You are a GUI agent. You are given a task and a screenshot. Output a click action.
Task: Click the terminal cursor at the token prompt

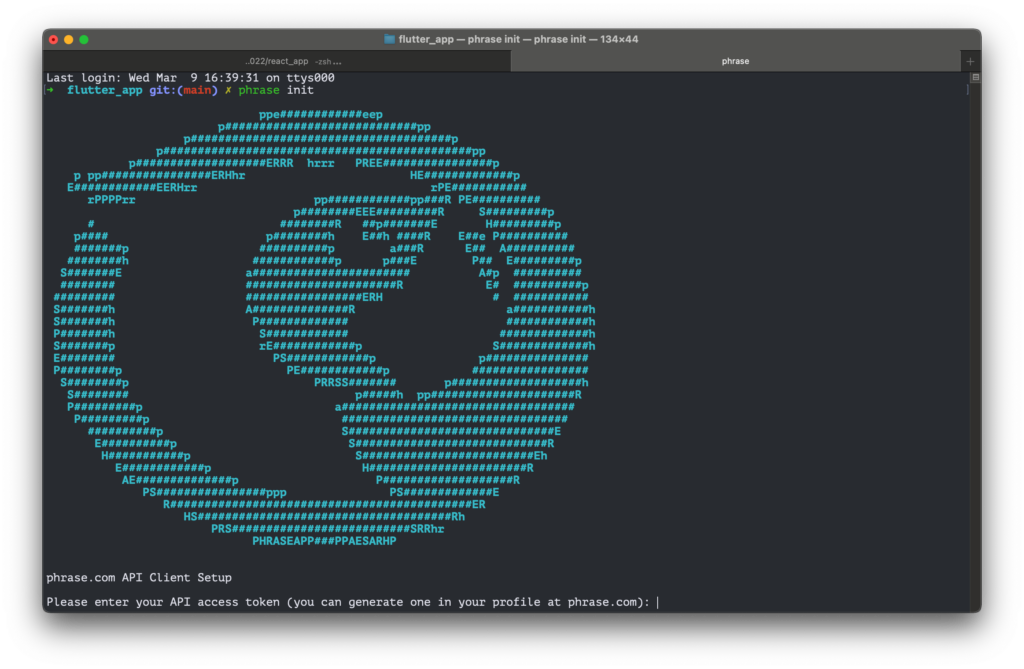pyautogui.click(x=658, y=601)
